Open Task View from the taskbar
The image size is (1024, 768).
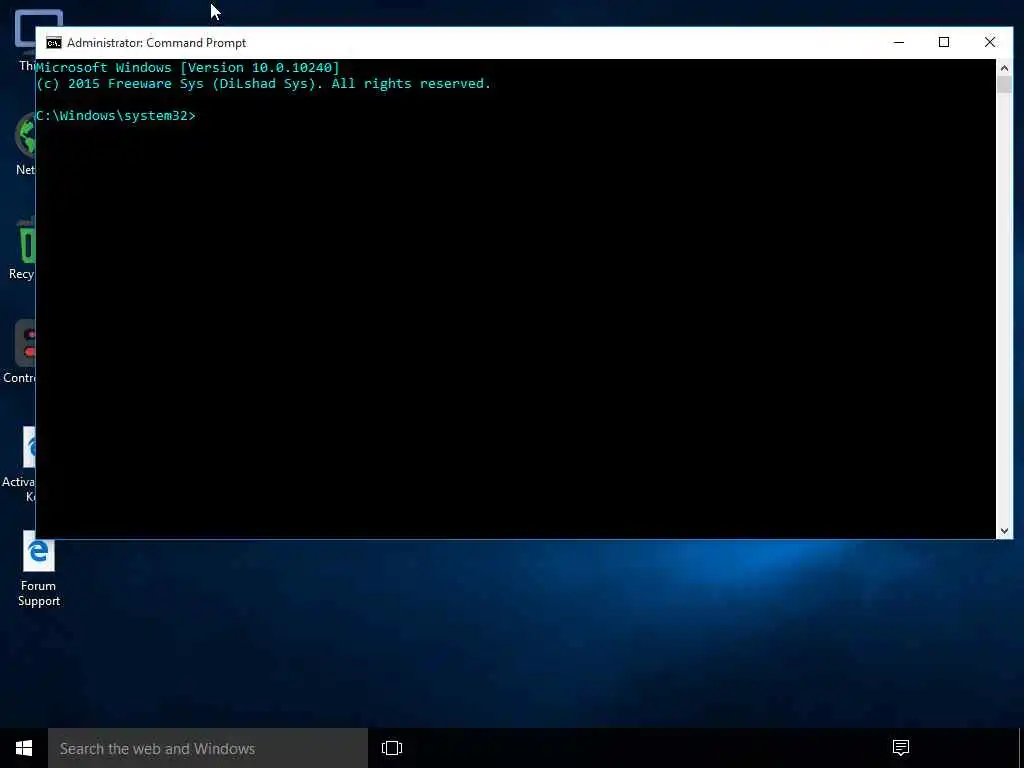click(392, 748)
